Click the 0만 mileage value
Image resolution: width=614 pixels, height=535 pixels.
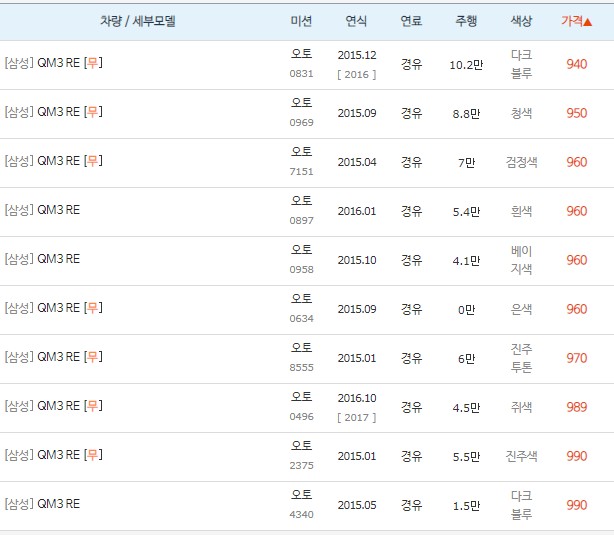coord(466,309)
